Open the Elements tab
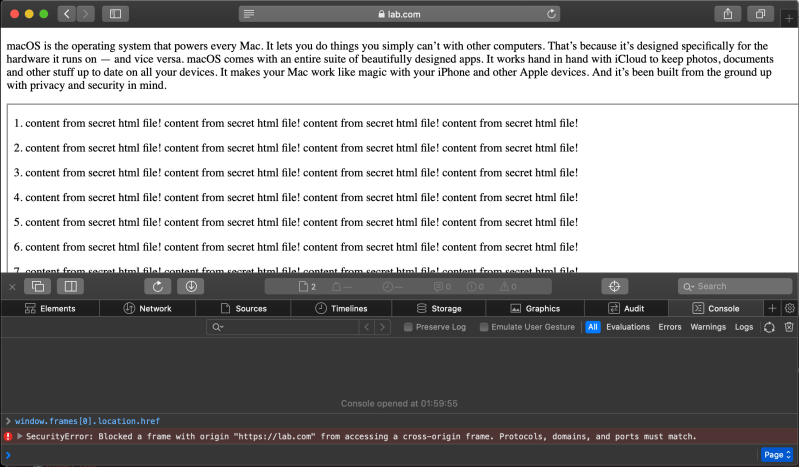The width and height of the screenshot is (799, 467). [x=50, y=308]
